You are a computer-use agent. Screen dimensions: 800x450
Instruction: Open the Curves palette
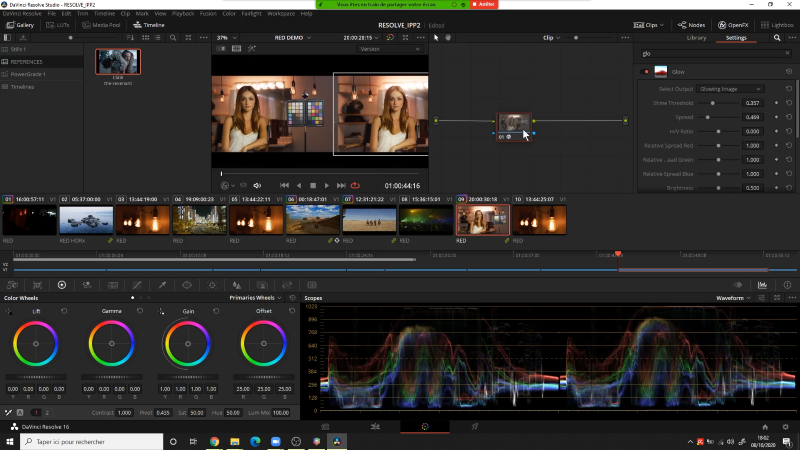click(137, 285)
